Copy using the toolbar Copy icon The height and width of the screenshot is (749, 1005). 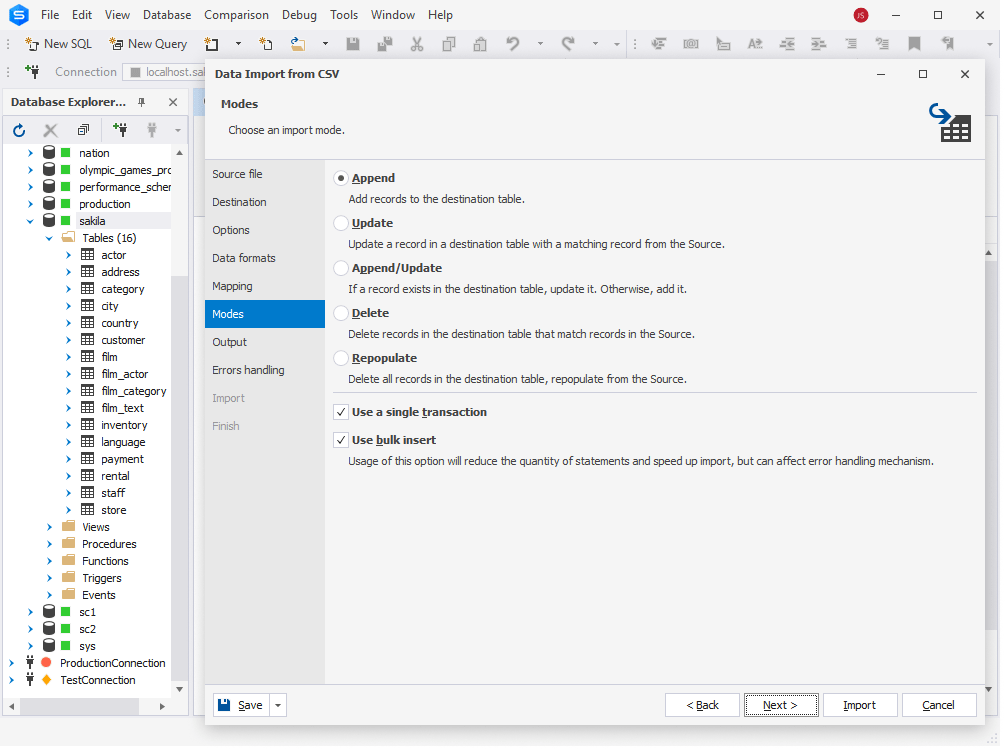point(448,43)
